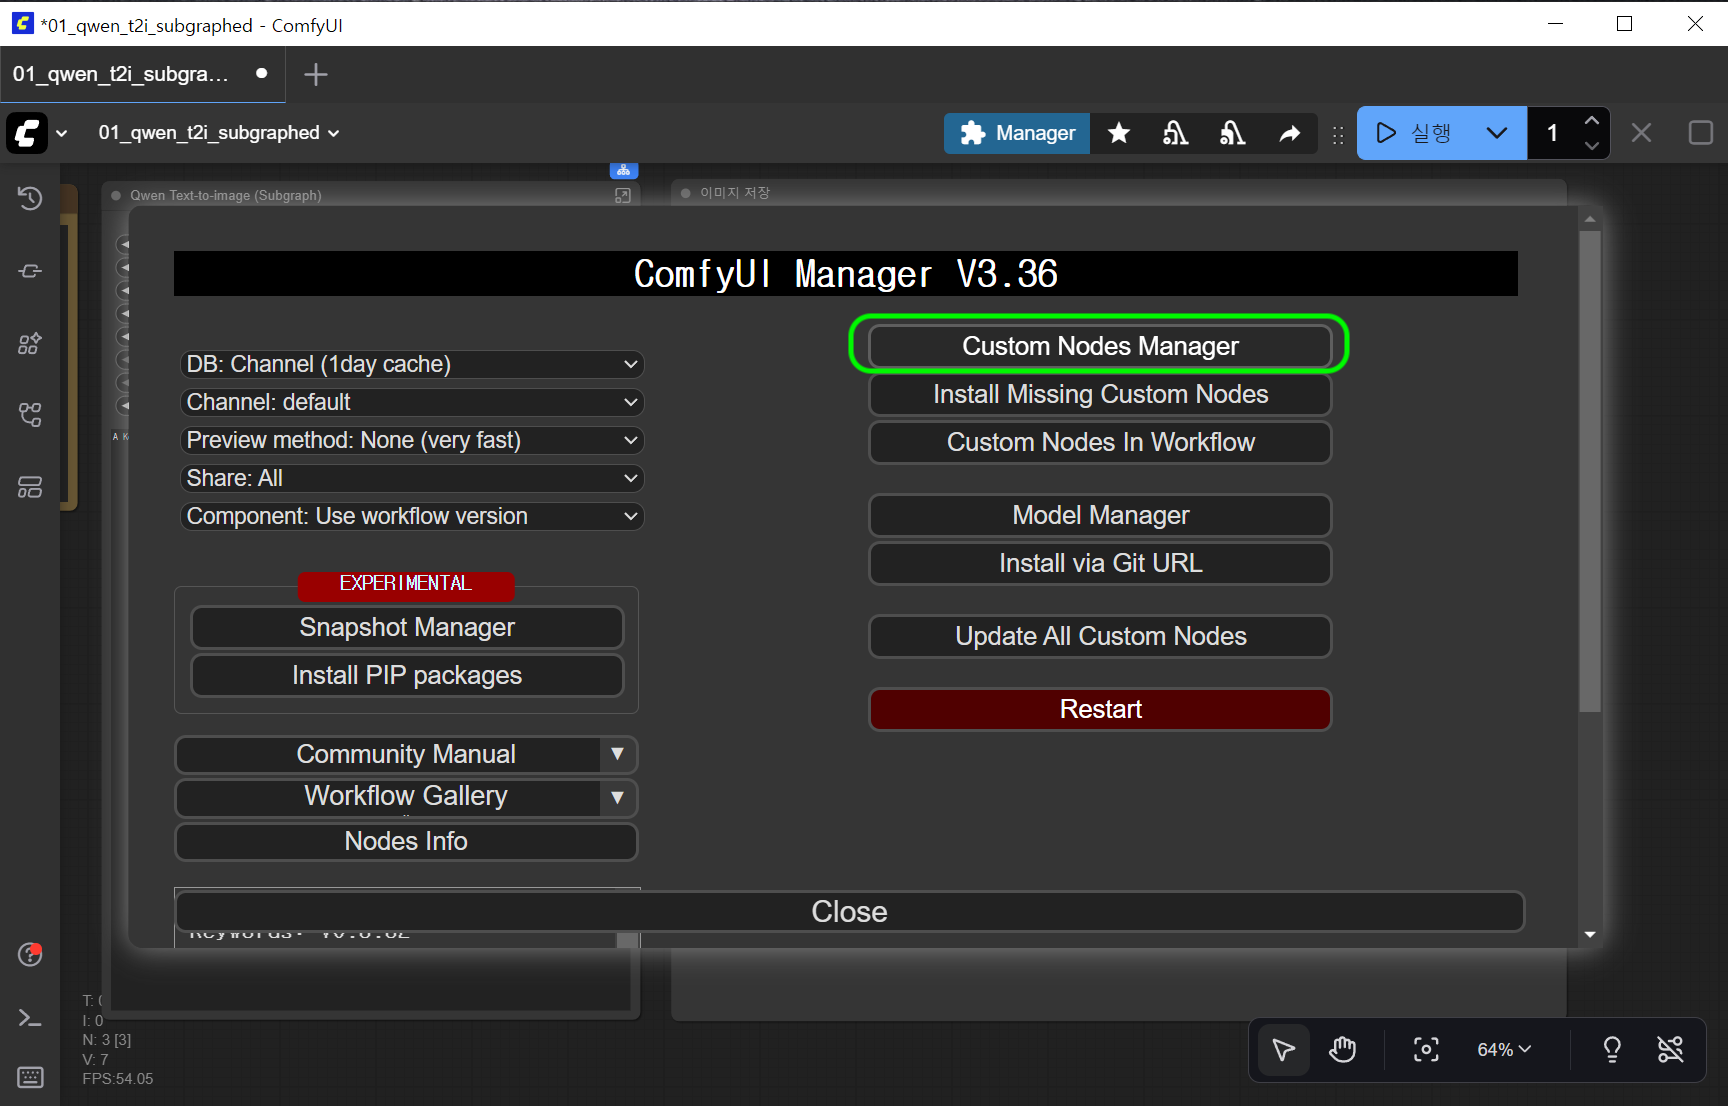Screen dimensions: 1728x1106
Task: Click the lightbulb focus mode icon
Action: click(x=1612, y=1049)
